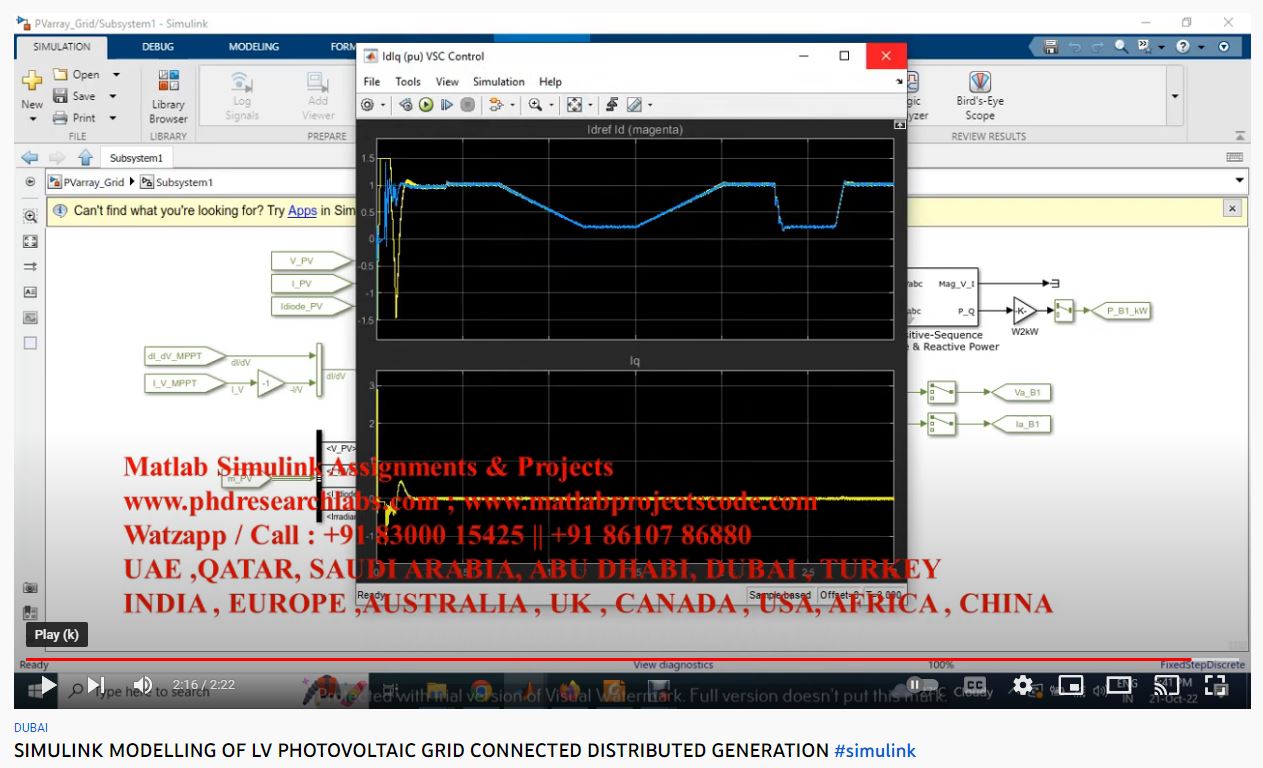Expand the Open dropdown arrow

[116, 75]
